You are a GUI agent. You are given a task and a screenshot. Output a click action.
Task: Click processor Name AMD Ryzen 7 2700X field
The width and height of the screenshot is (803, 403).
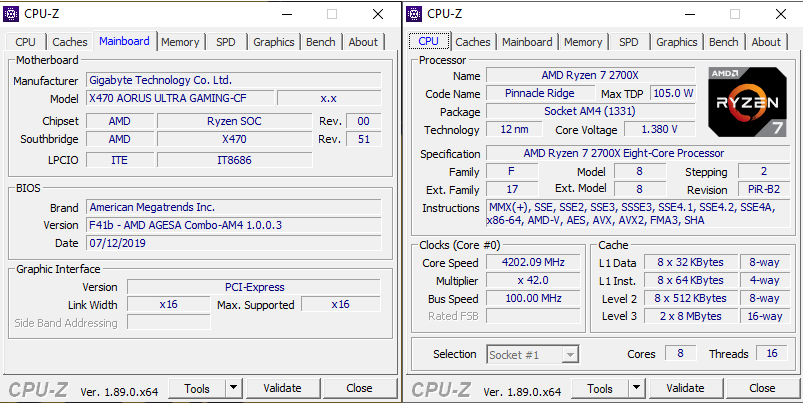(x=590, y=75)
